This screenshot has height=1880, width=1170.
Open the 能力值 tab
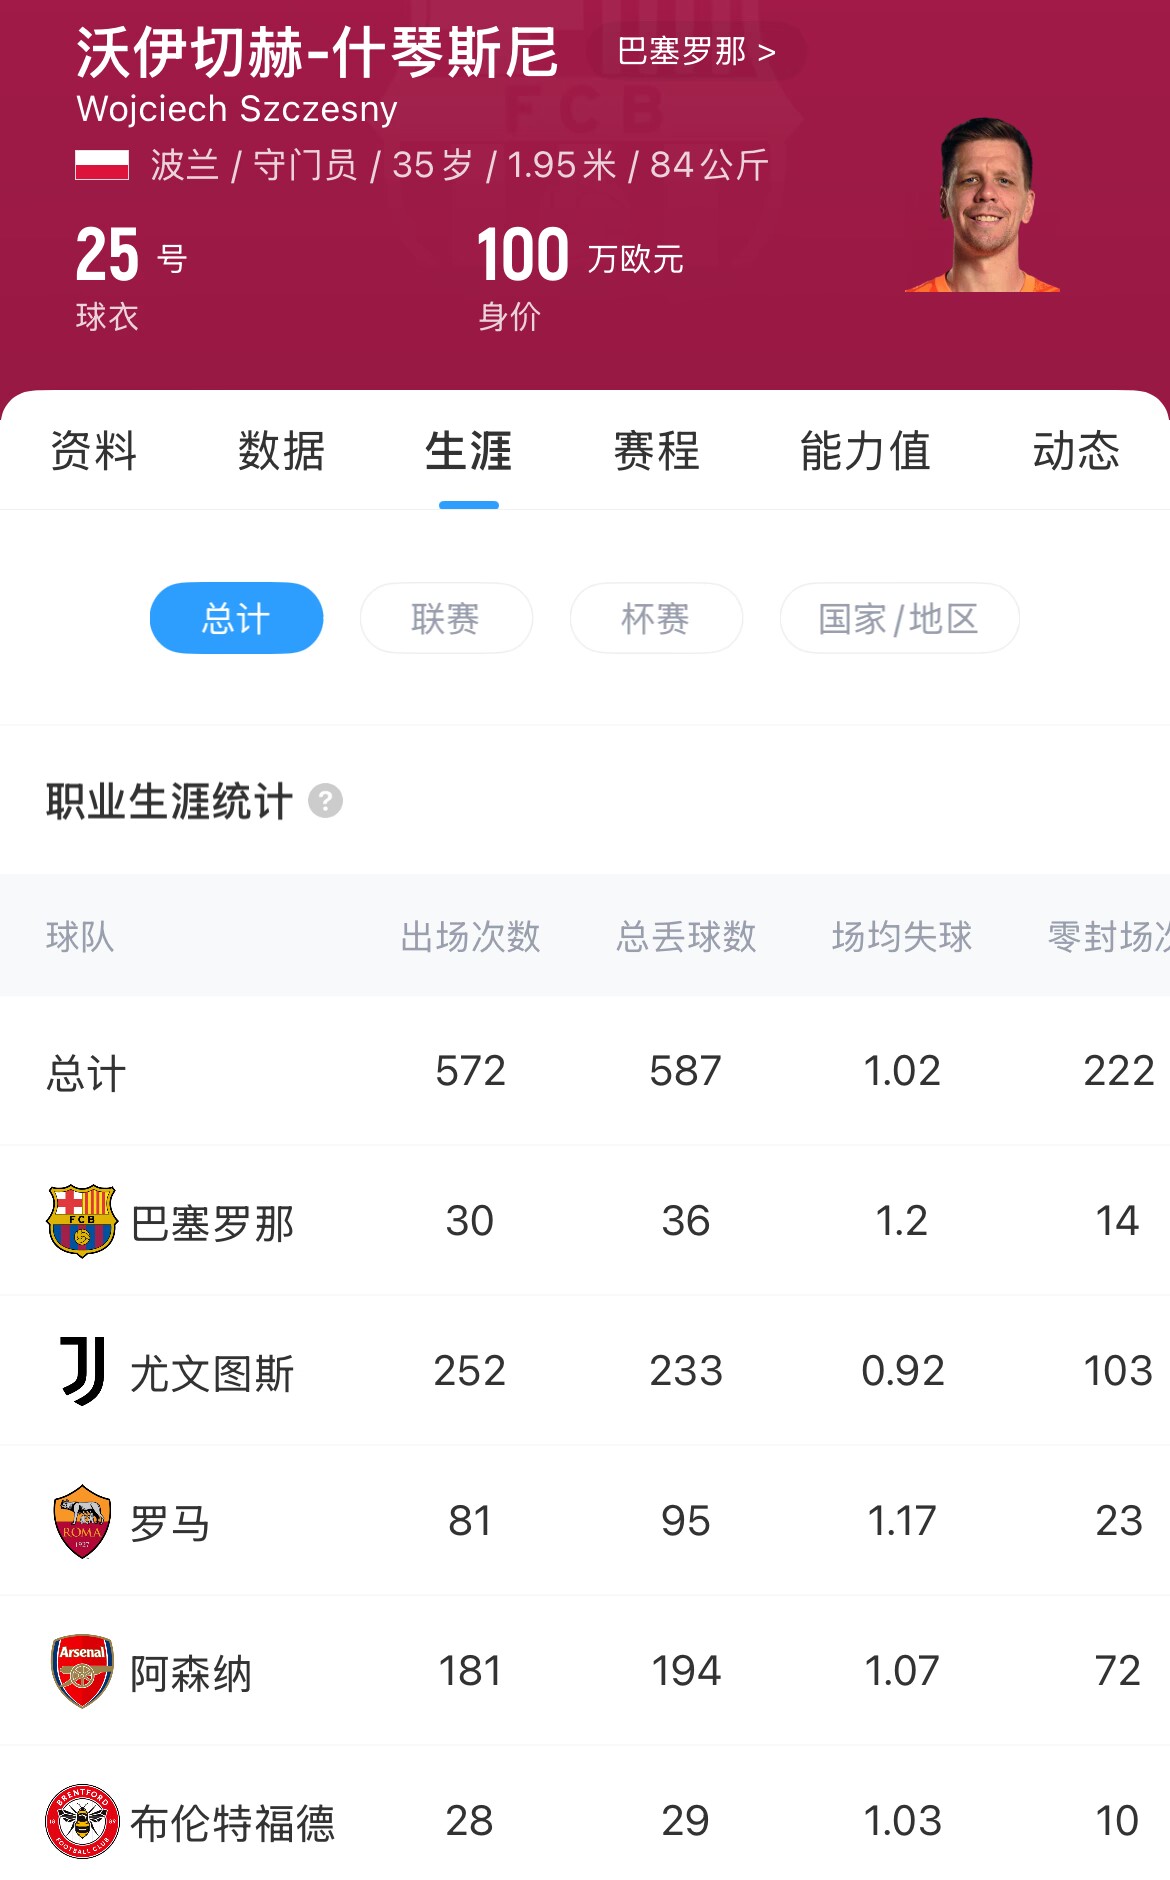coord(865,451)
